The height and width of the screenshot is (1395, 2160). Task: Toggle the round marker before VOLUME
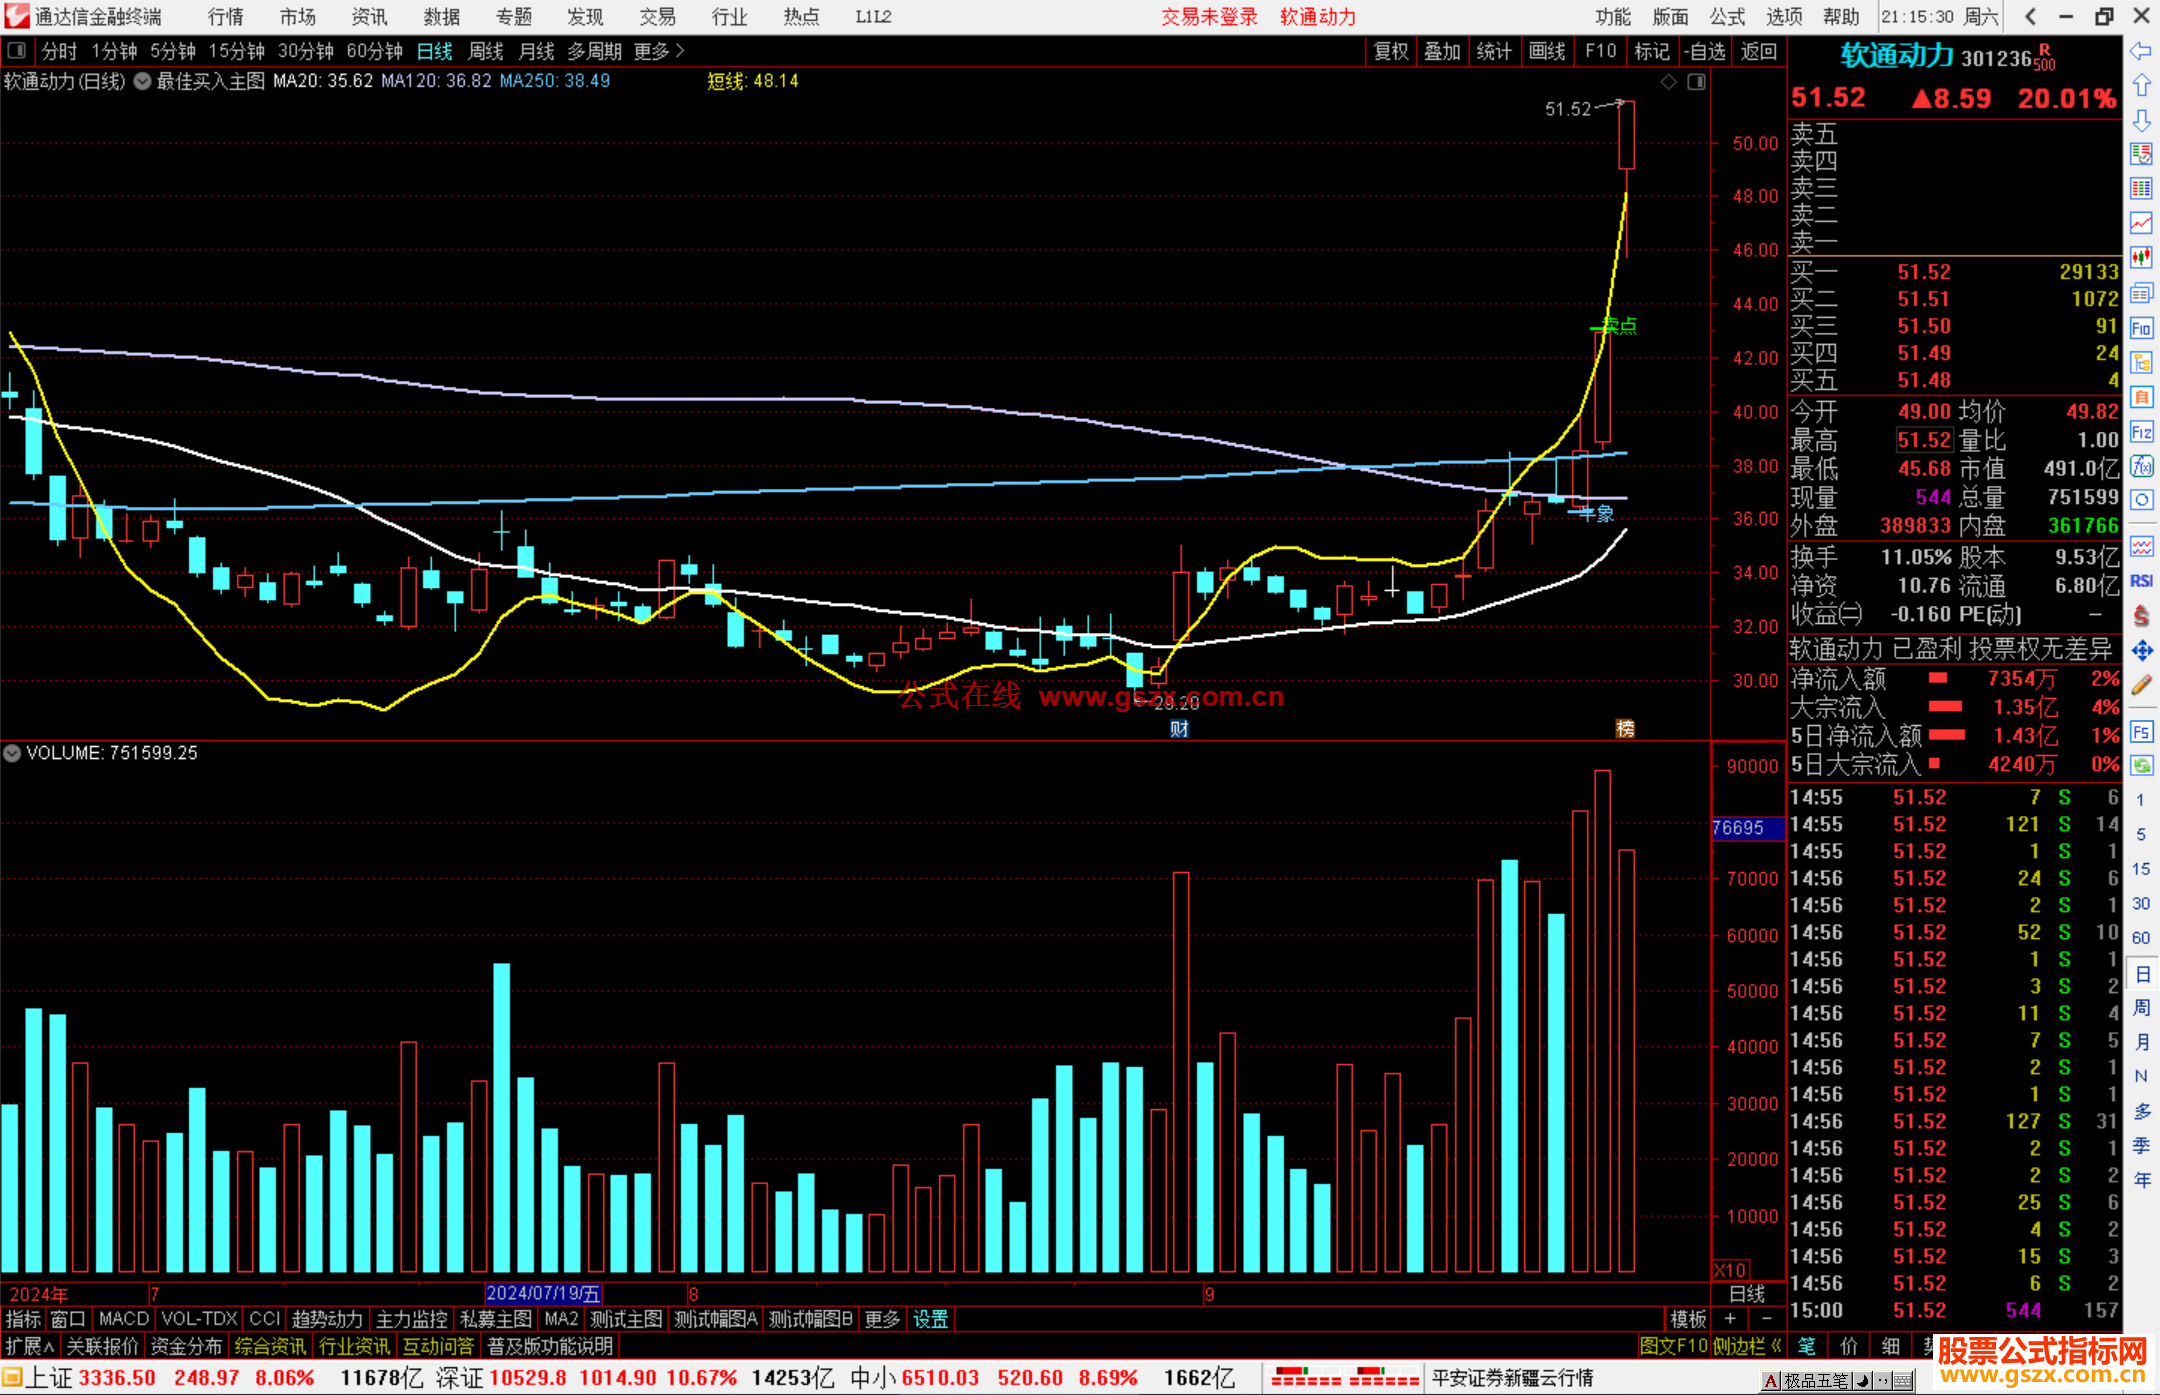tap(12, 753)
